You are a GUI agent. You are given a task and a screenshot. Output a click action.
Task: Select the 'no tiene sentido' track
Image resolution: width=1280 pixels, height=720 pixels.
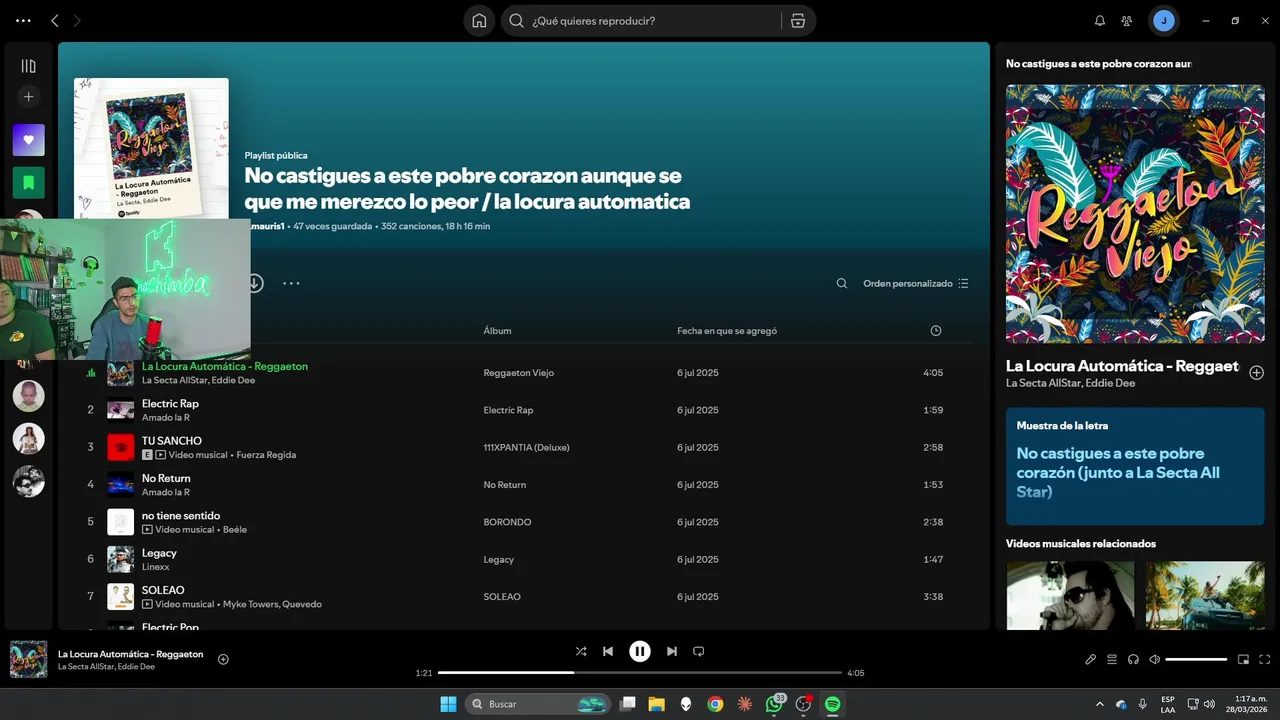181,516
